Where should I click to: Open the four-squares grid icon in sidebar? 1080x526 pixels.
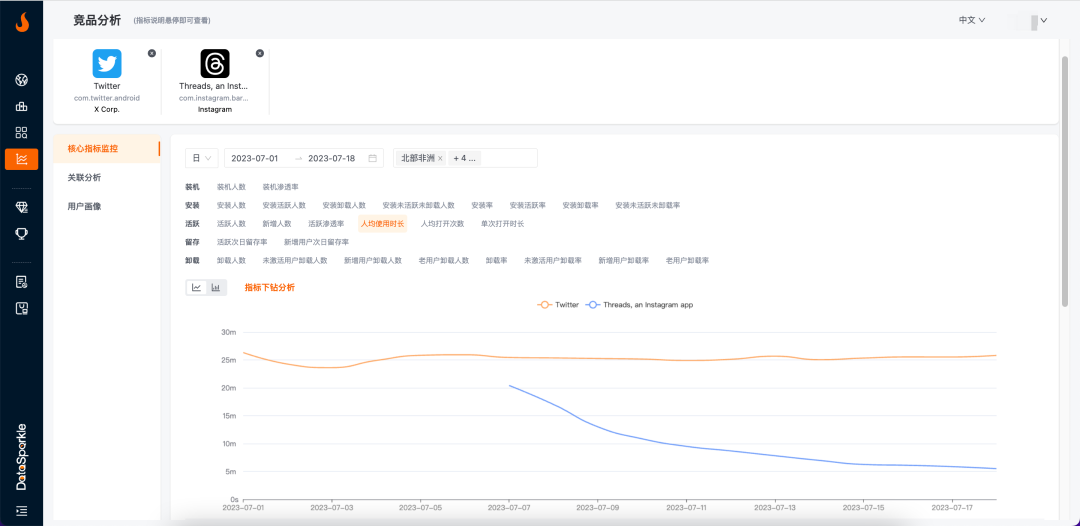tap(21, 133)
